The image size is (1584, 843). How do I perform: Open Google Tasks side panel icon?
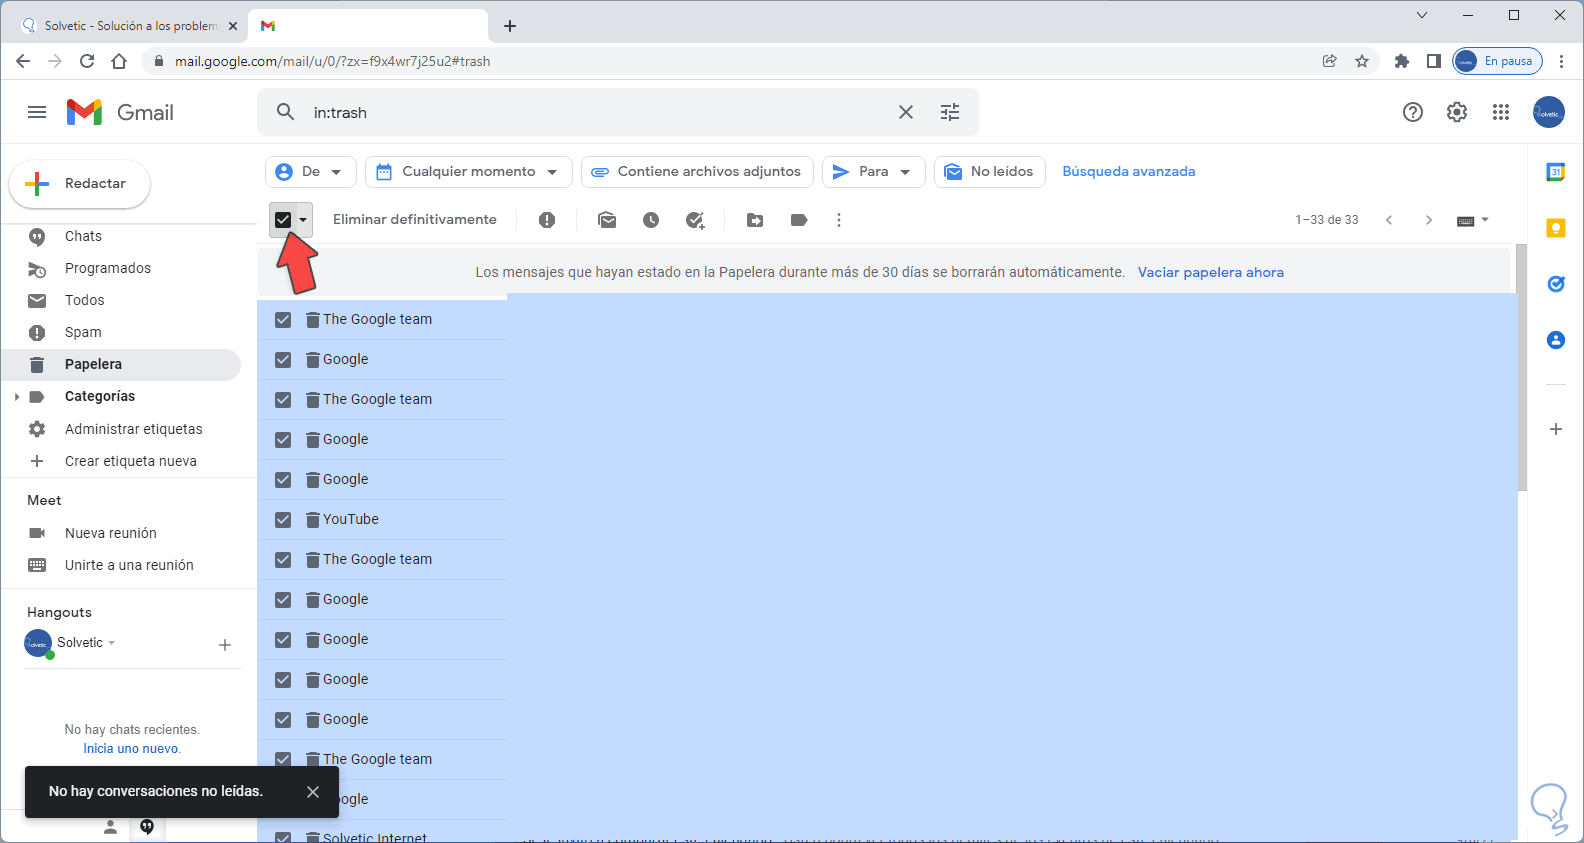coord(1556,284)
